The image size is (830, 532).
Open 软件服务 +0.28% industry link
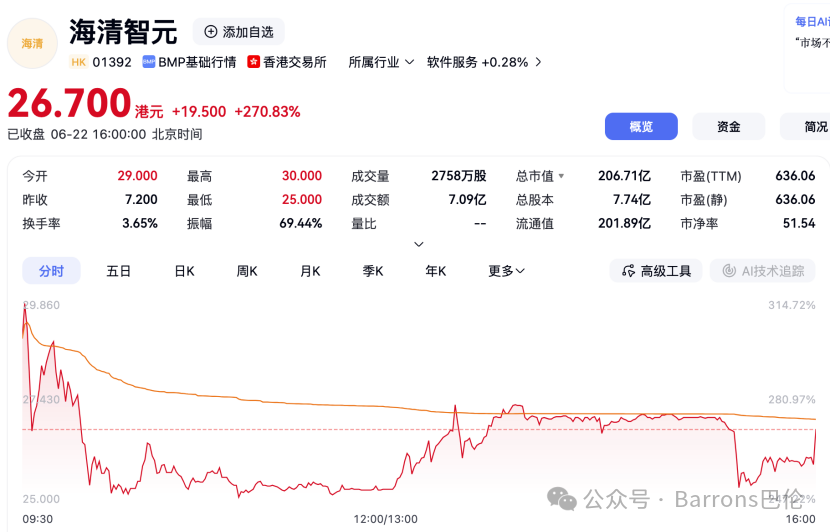(x=477, y=62)
